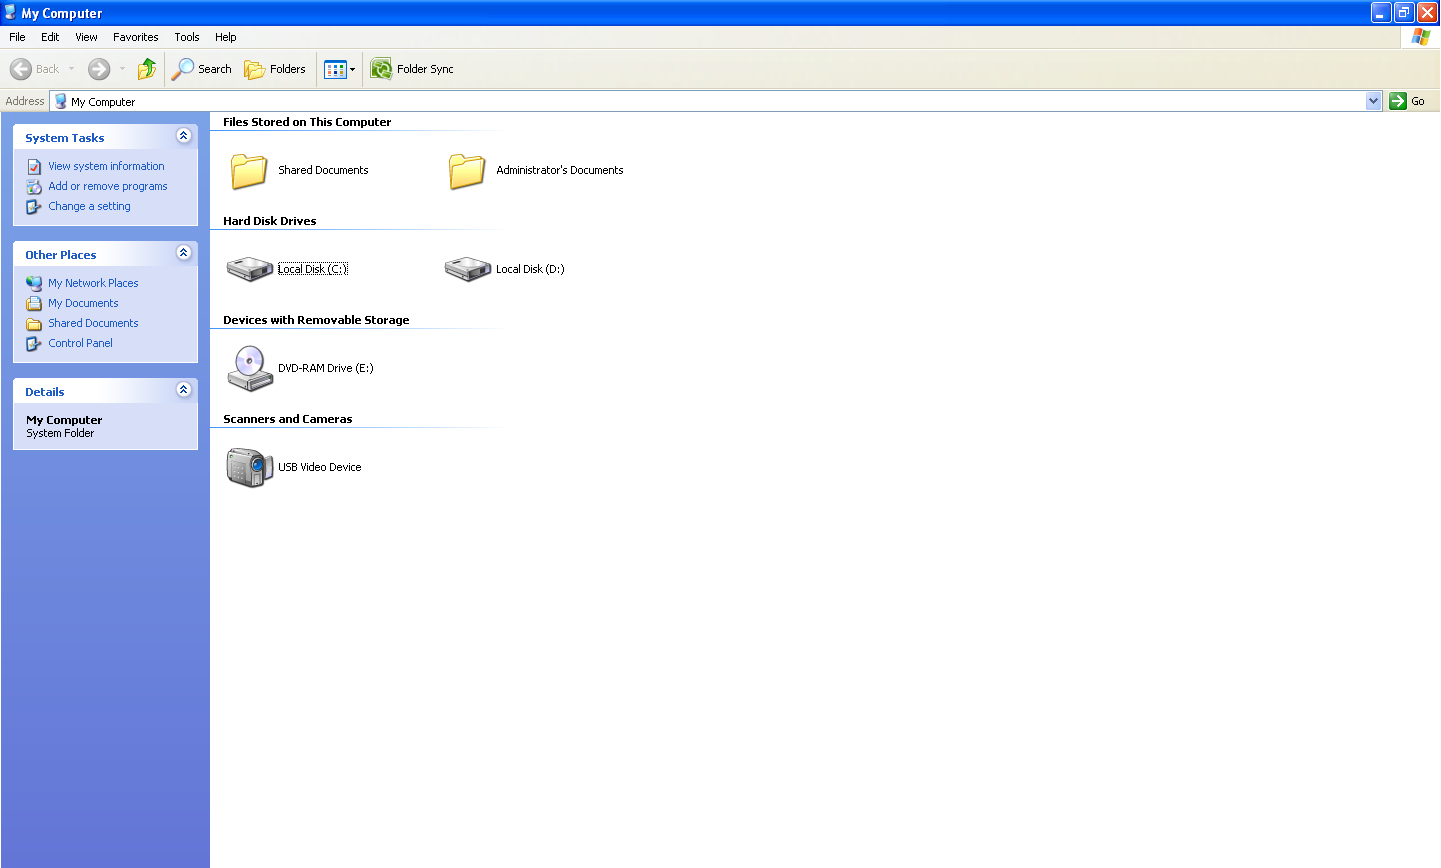Restore down the My Computer window
Screen dimensions: 1441x868
(x=1404, y=13)
